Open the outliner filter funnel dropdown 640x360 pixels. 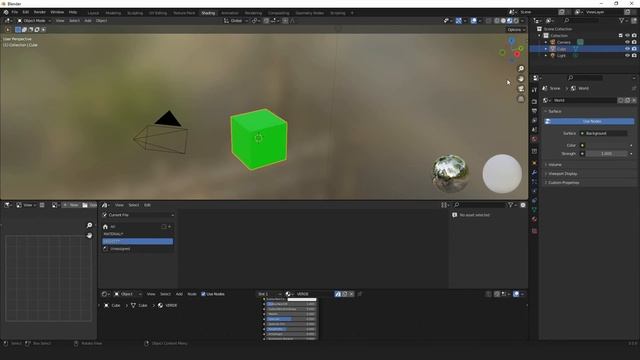[623, 20]
